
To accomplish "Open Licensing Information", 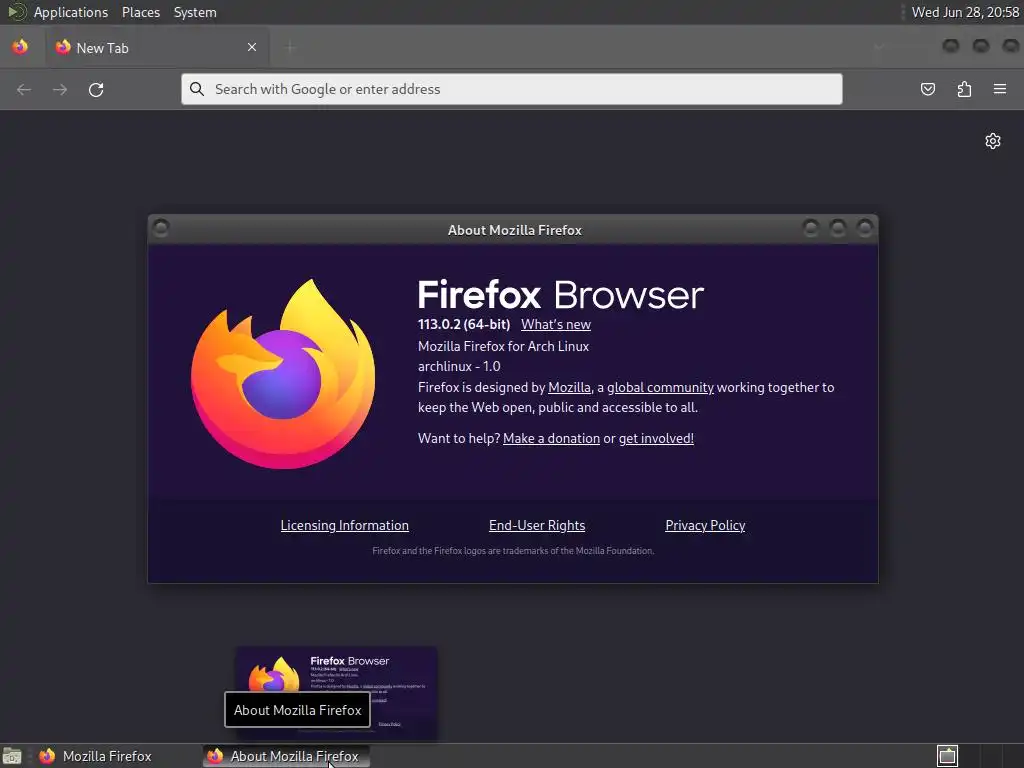I will pos(345,525).
